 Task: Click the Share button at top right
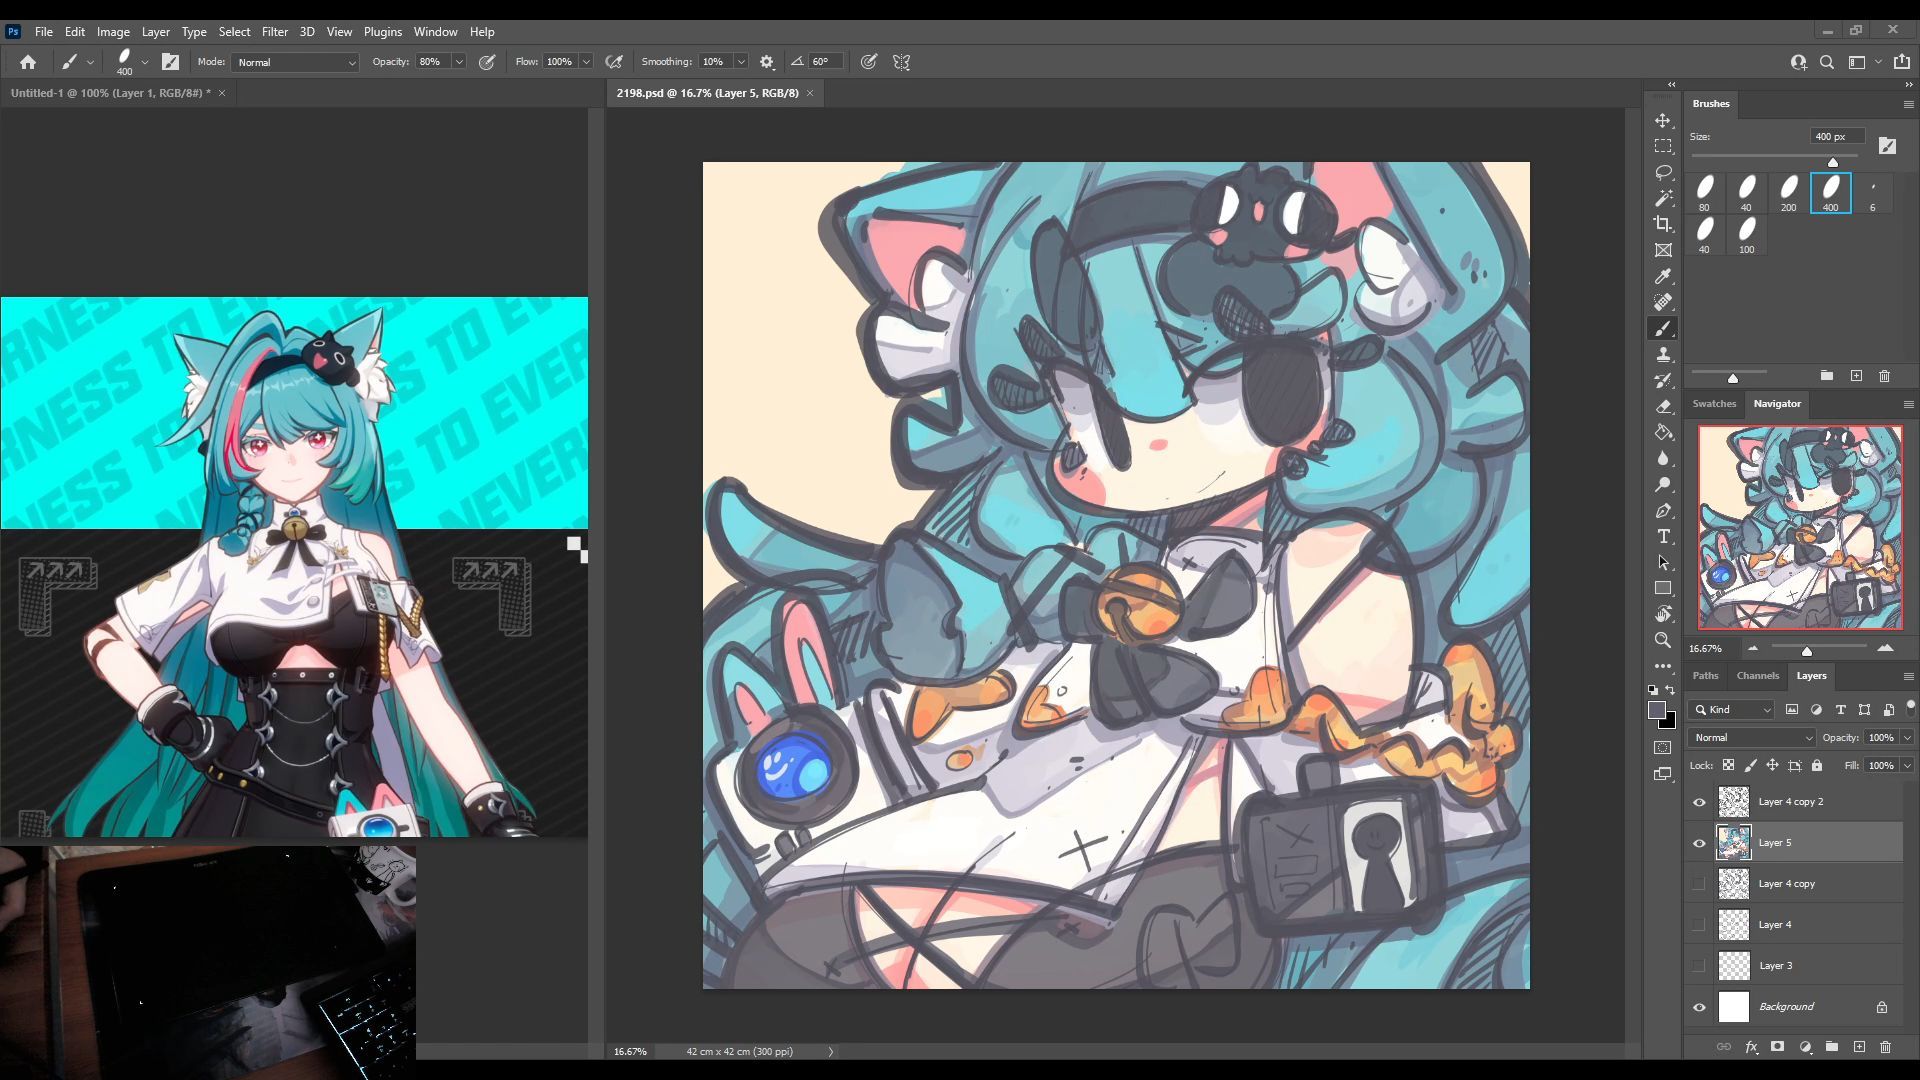point(1902,62)
